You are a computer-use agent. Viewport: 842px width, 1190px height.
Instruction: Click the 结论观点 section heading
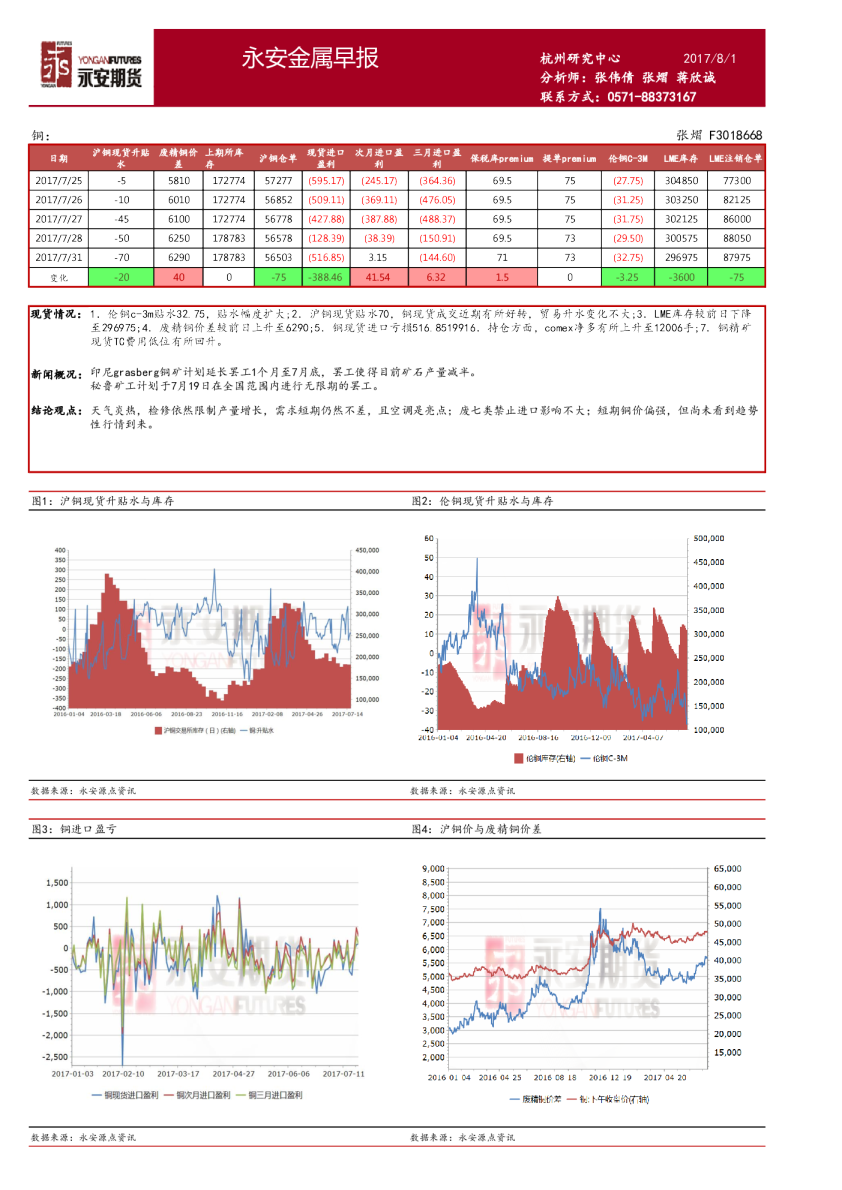click(x=55, y=411)
